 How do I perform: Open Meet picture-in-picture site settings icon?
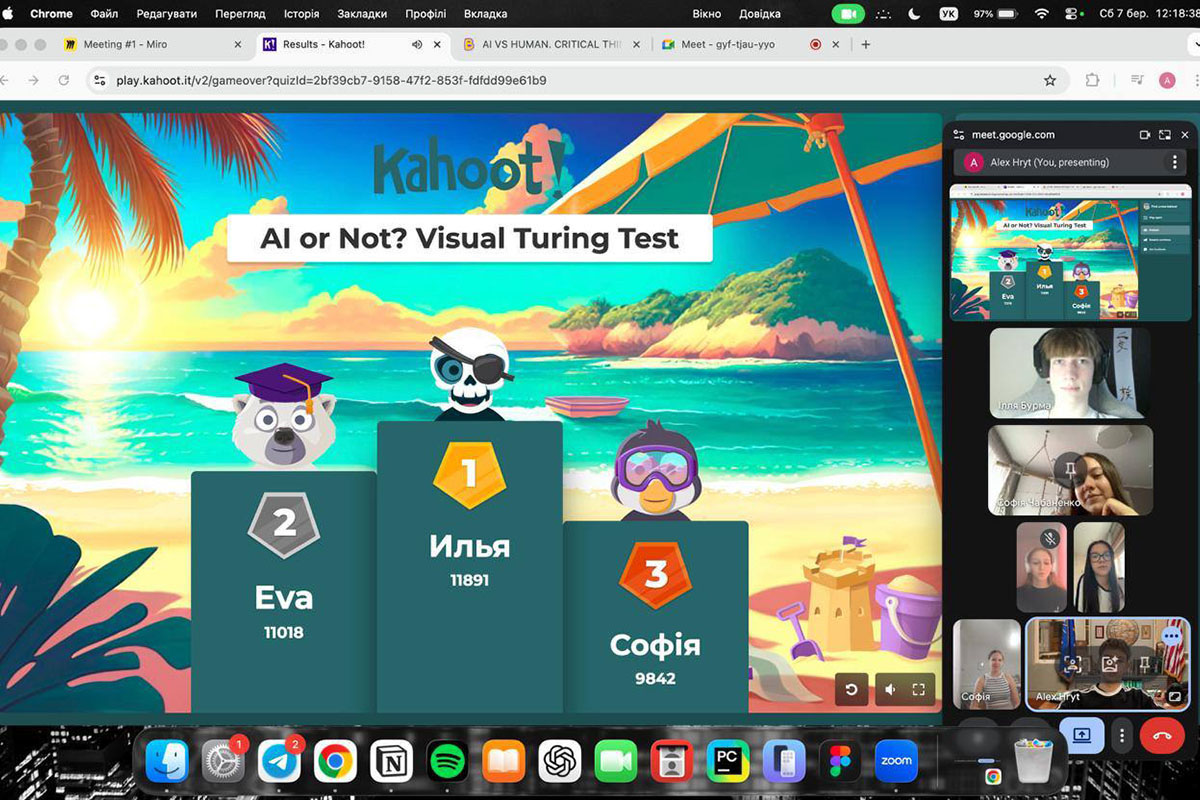click(960, 134)
